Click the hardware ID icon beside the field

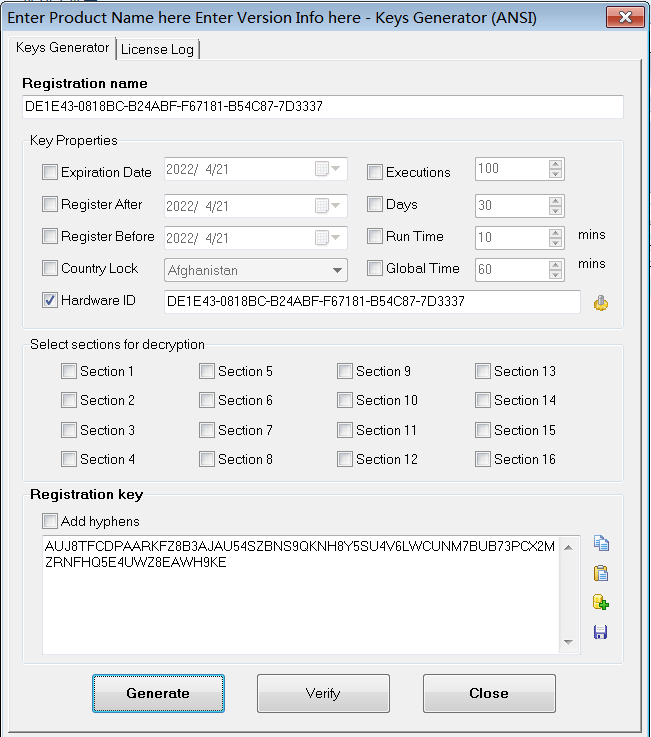600,303
